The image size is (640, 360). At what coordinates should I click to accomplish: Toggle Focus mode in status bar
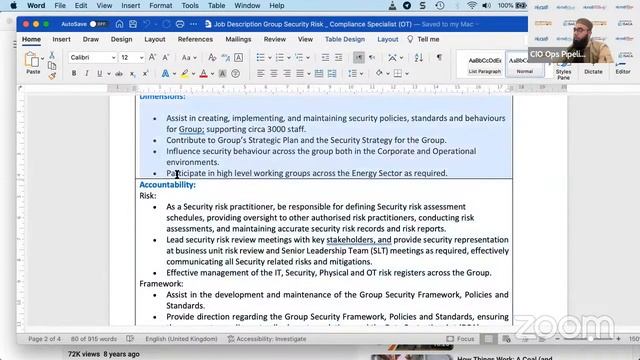click(x=460, y=339)
